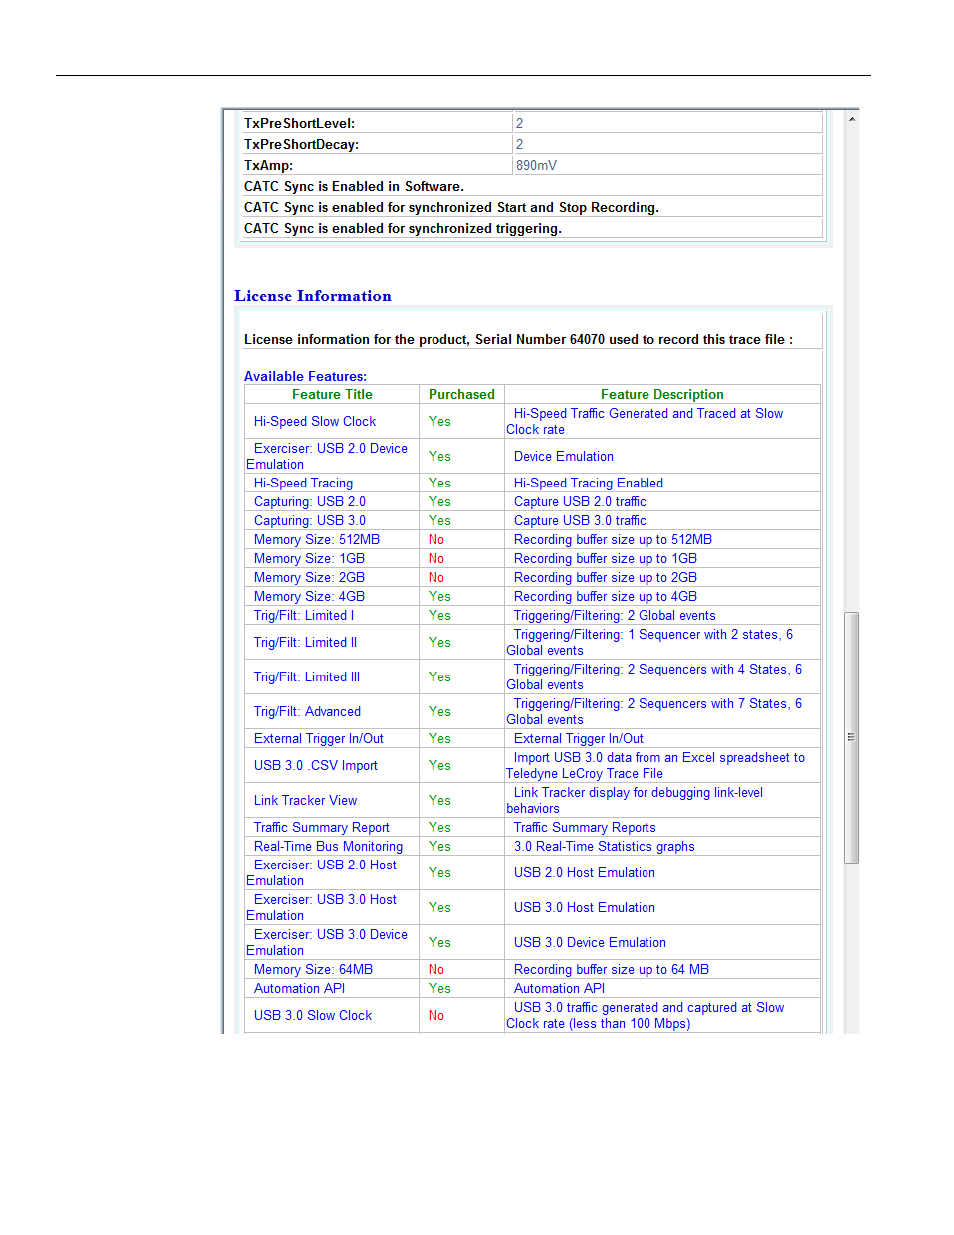The height and width of the screenshot is (1235, 954).
Task: Click the TxPreShortDecay label
Action: point(301,145)
